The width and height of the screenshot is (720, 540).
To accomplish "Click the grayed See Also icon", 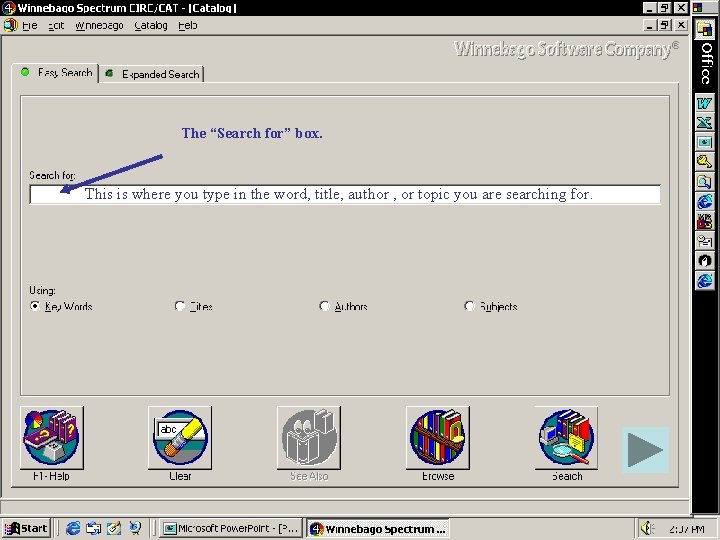I will 309,438.
